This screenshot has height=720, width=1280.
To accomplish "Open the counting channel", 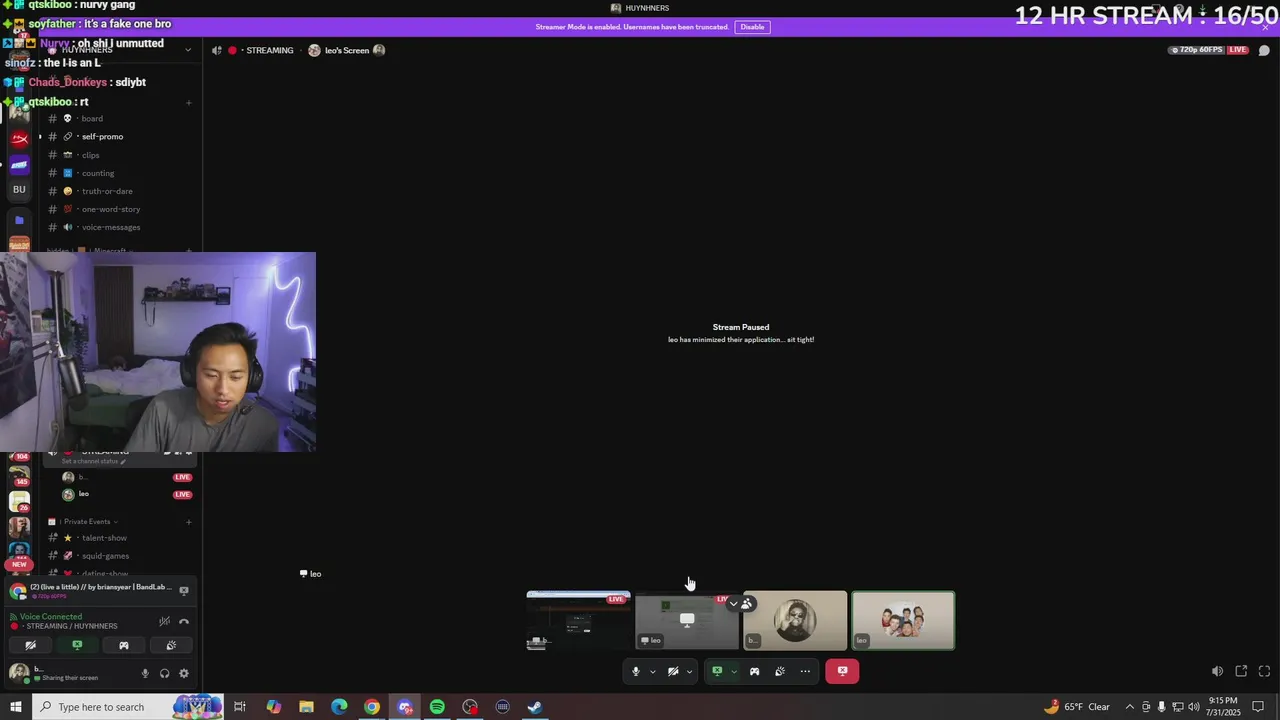I will pyautogui.click(x=98, y=173).
